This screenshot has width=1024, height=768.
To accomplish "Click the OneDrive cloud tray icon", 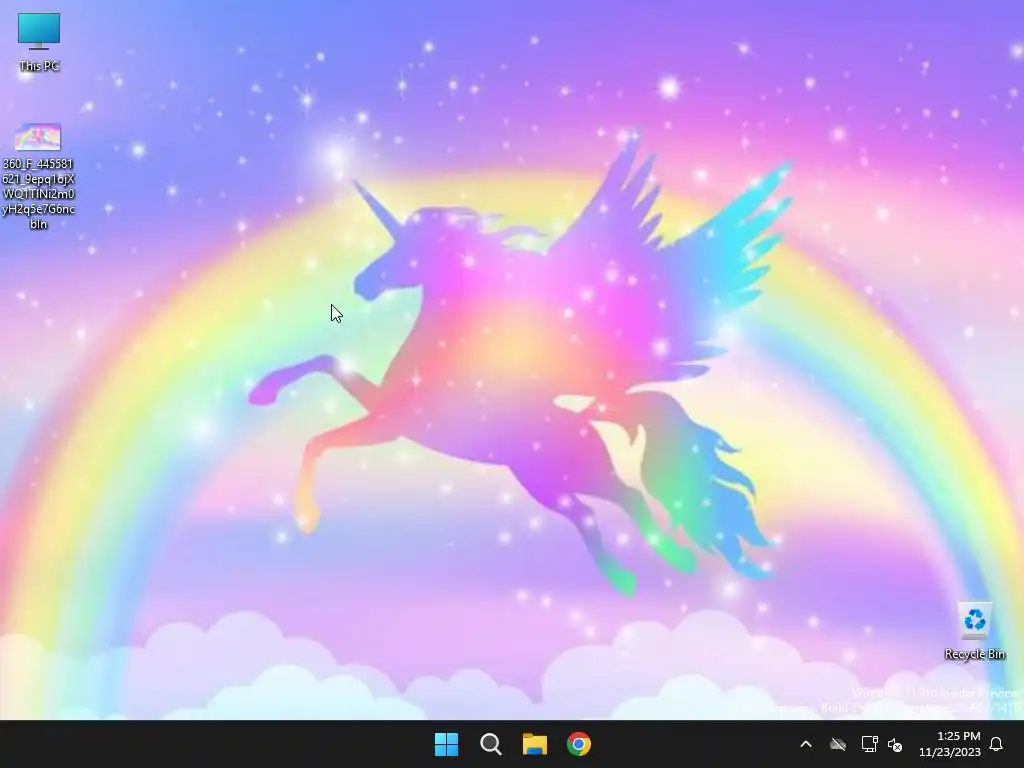I will pyautogui.click(x=838, y=744).
